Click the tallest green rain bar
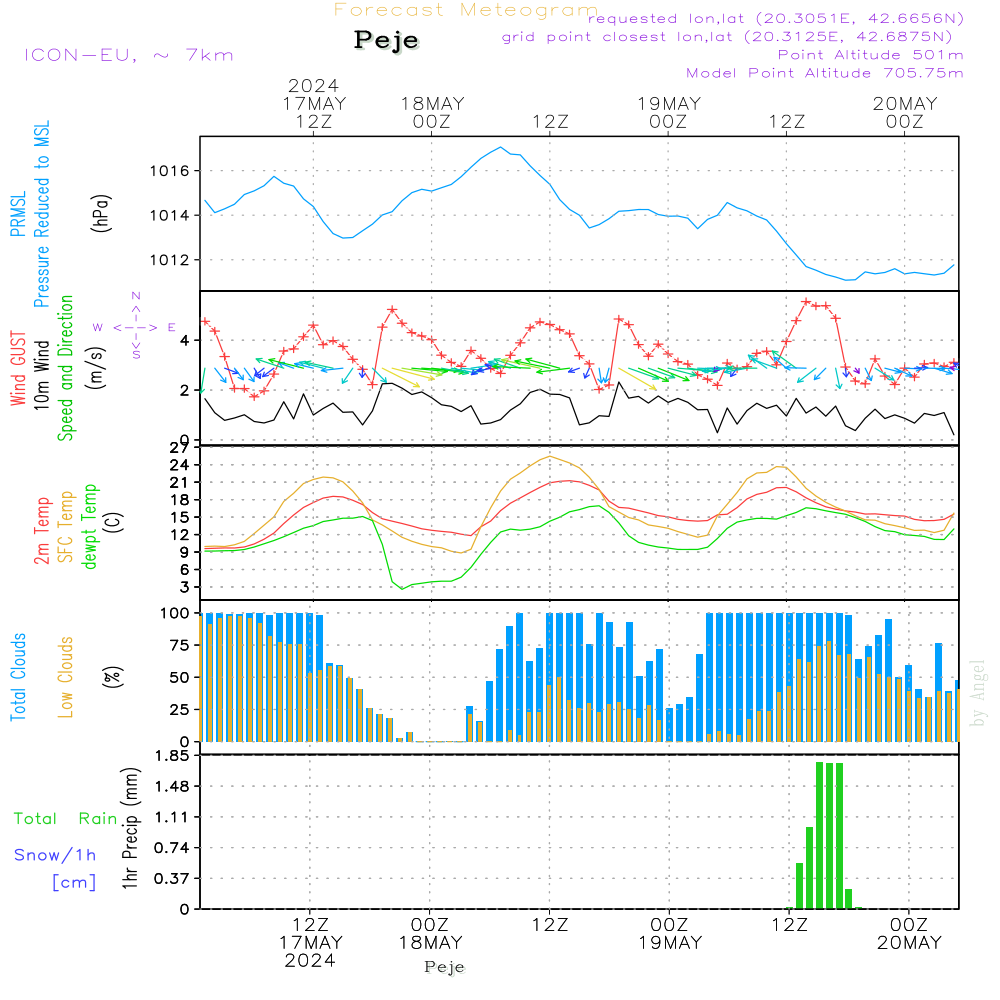1000x1000 pixels. click(820, 835)
